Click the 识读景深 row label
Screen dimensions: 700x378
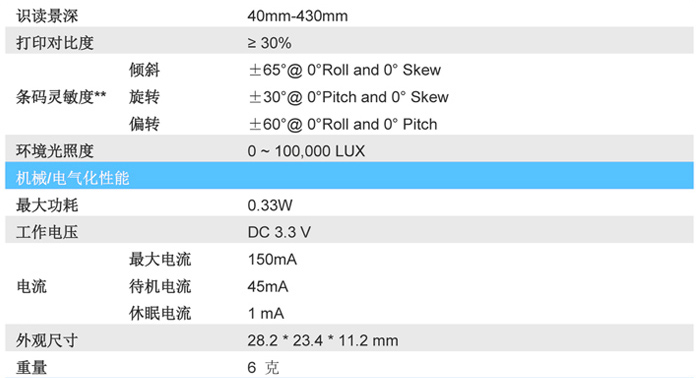[47, 16]
